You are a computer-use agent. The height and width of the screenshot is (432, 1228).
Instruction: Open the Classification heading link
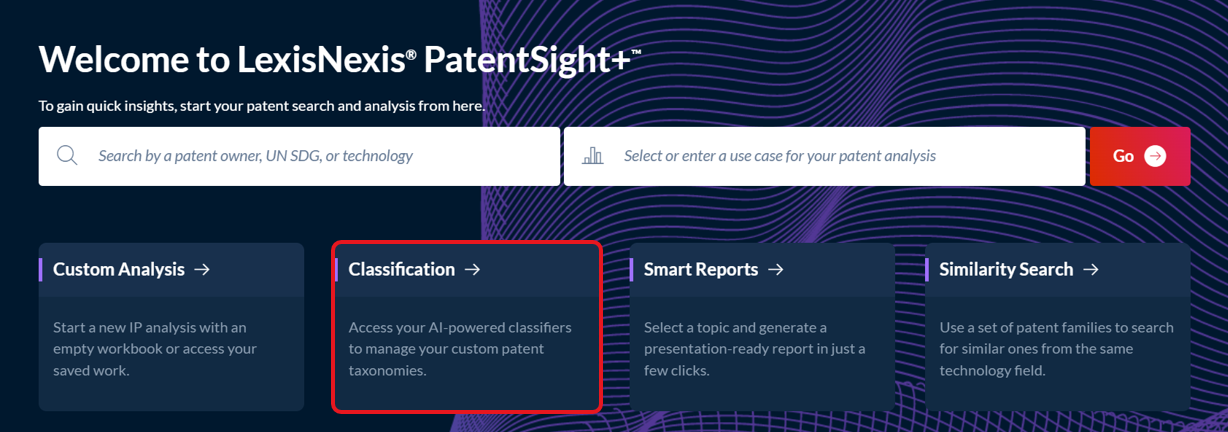pyautogui.click(x=401, y=269)
